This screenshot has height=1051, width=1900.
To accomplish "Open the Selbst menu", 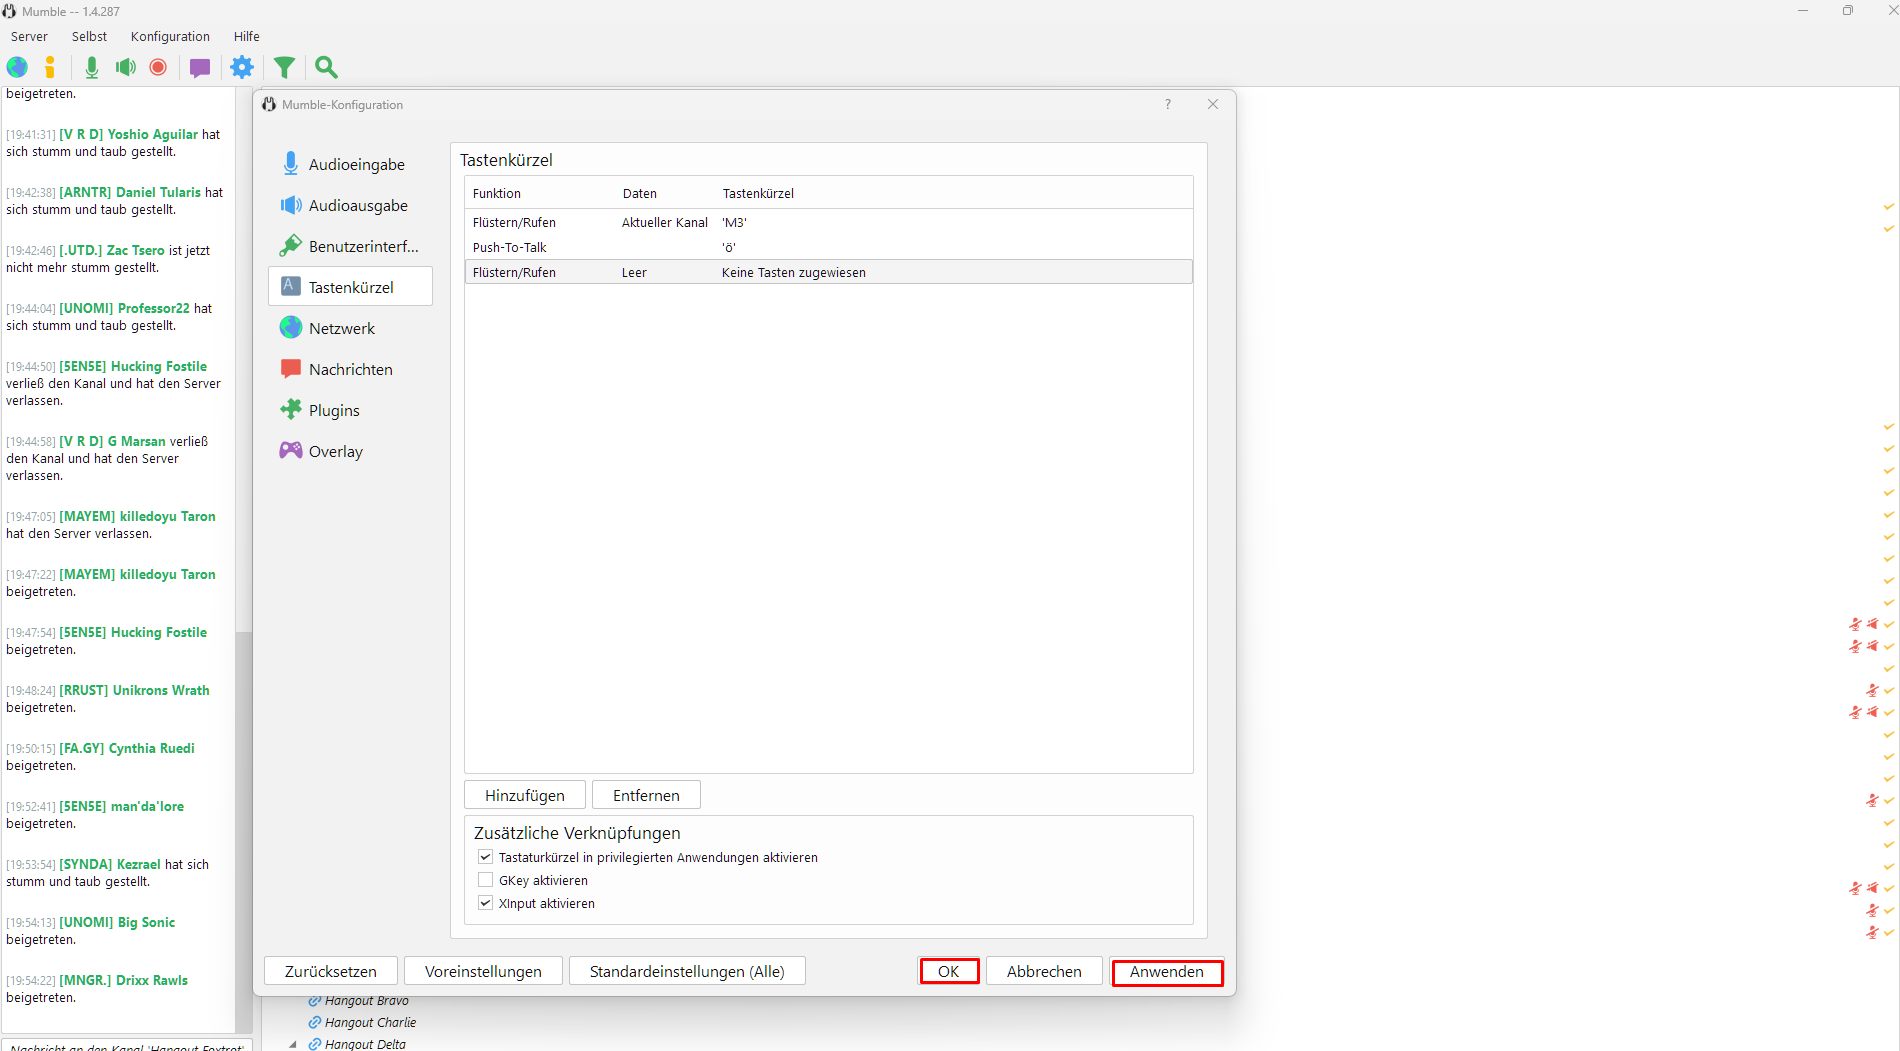I will pos(89,36).
